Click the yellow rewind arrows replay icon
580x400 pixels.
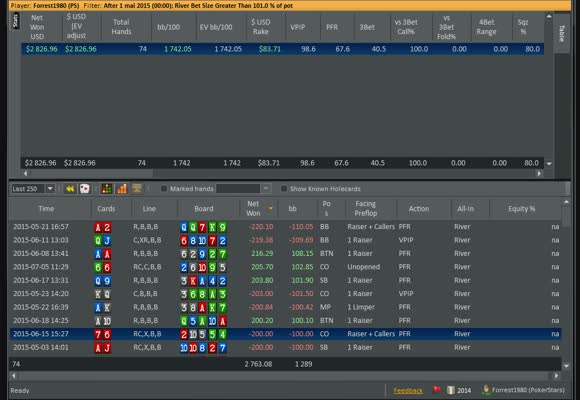point(70,189)
